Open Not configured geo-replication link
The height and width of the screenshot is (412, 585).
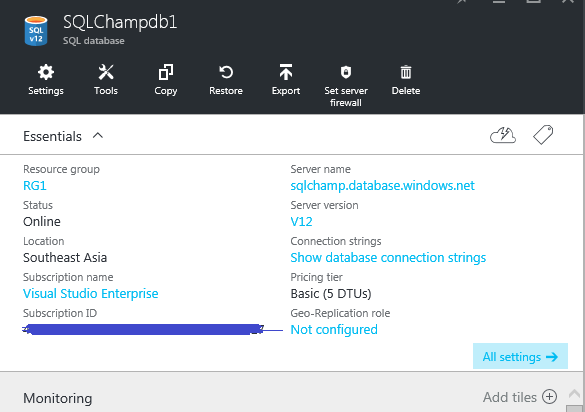click(x=334, y=330)
